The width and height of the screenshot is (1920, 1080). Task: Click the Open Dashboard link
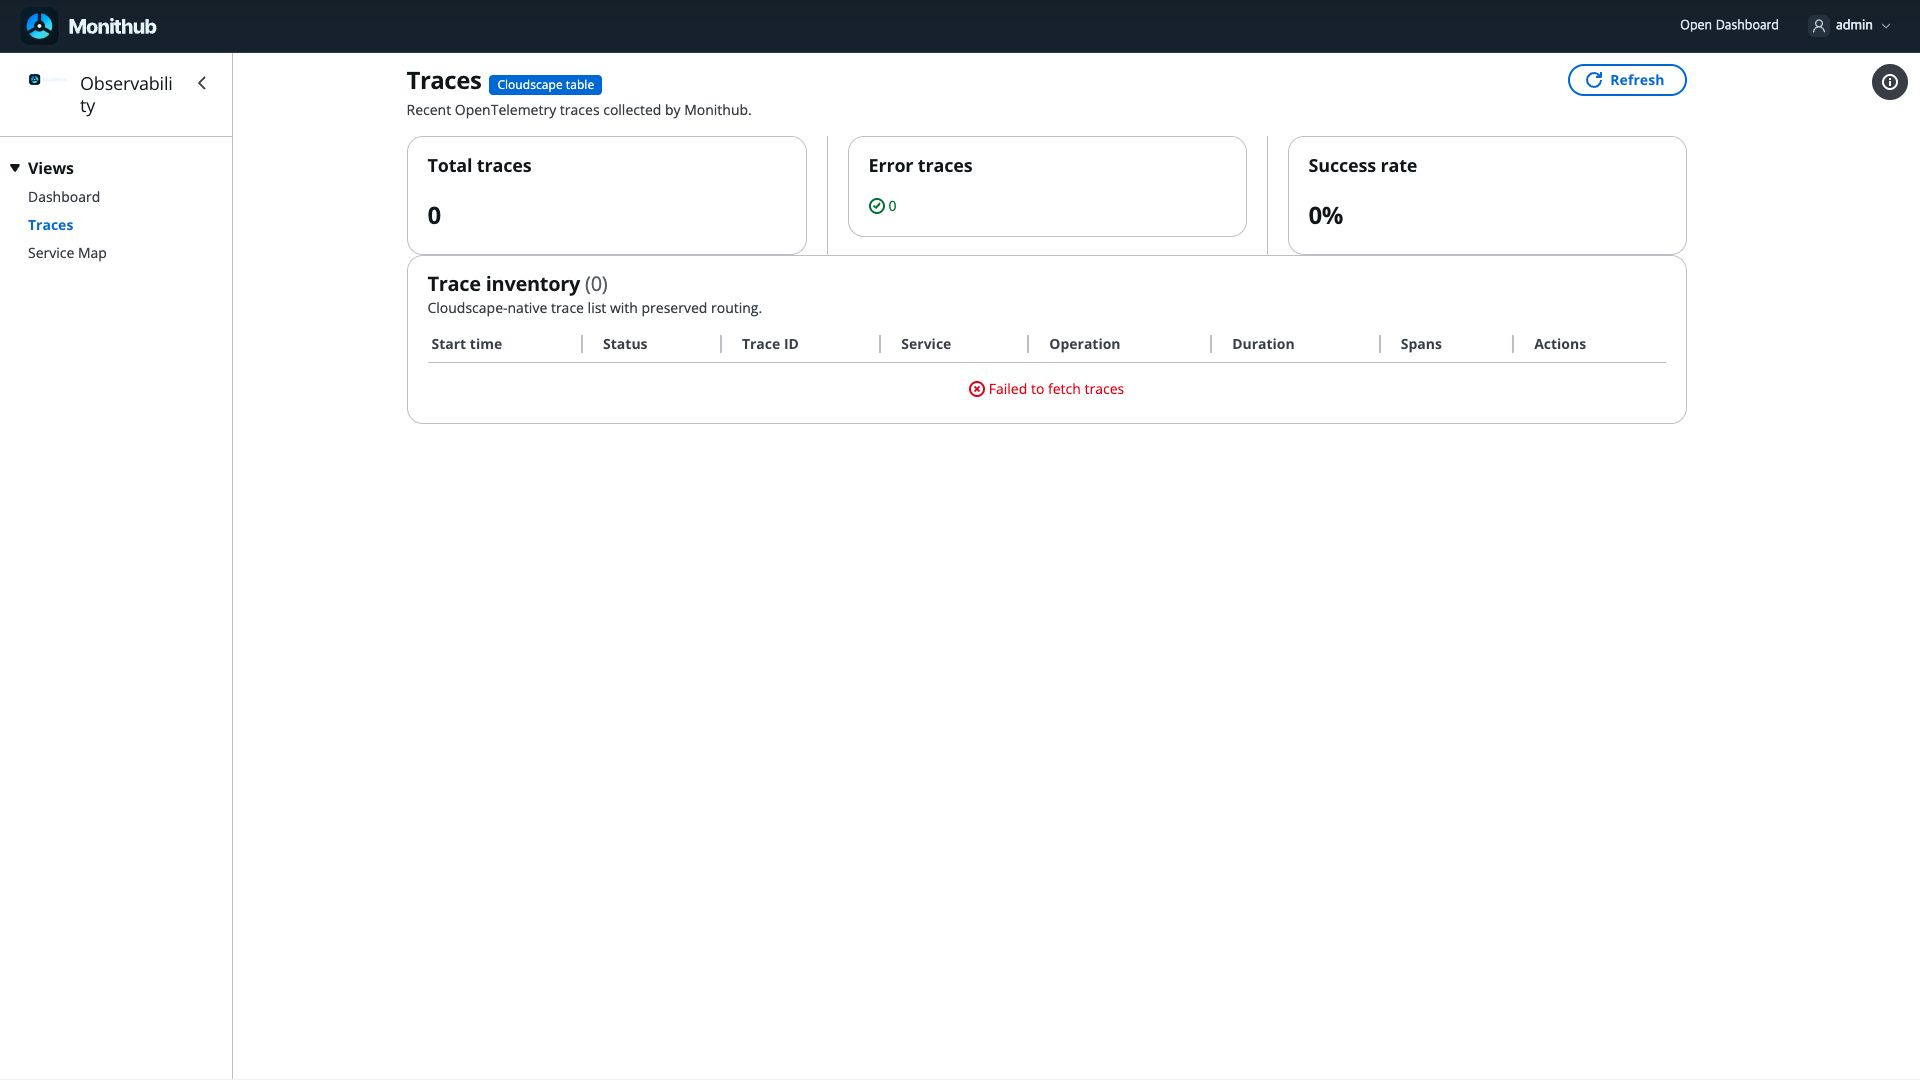(1729, 26)
